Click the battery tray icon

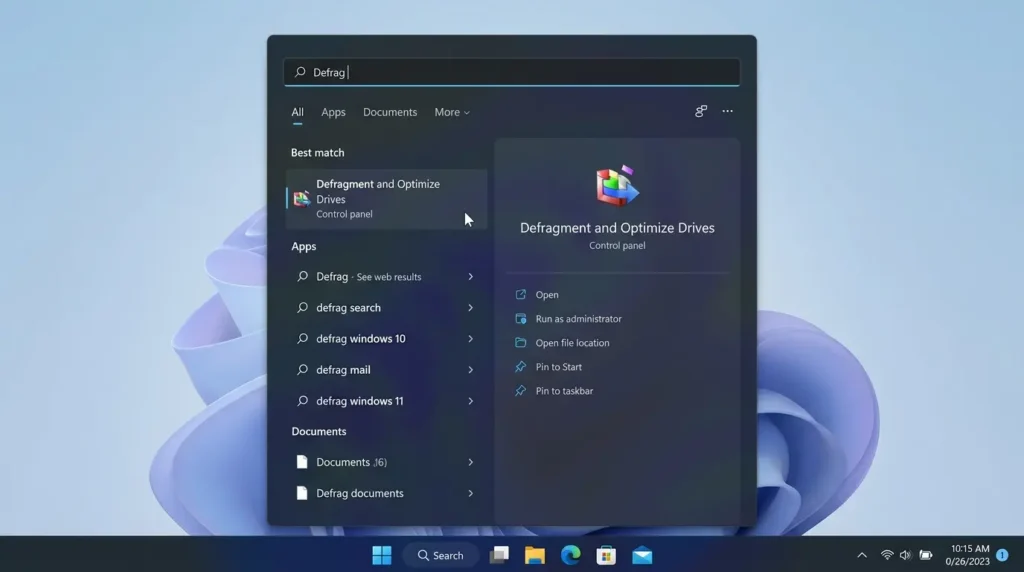tap(926, 555)
